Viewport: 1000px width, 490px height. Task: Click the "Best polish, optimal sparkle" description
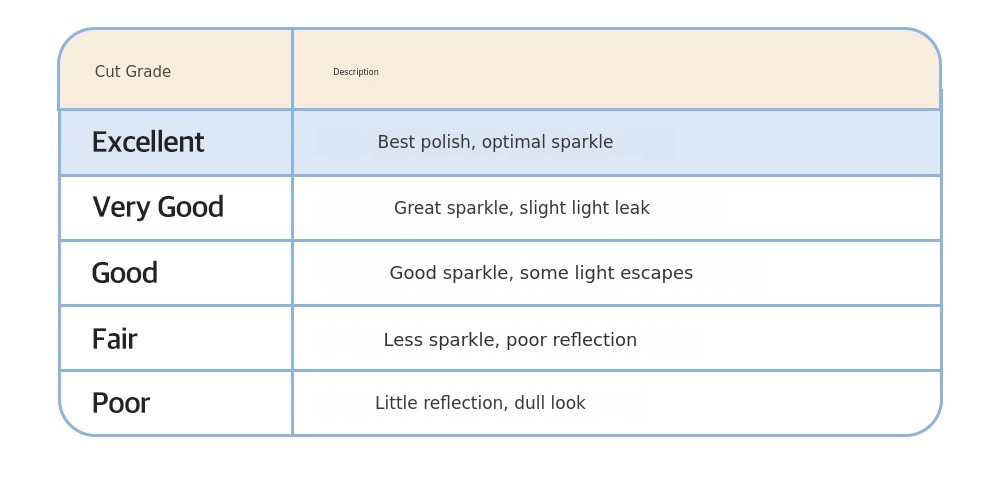tap(495, 143)
